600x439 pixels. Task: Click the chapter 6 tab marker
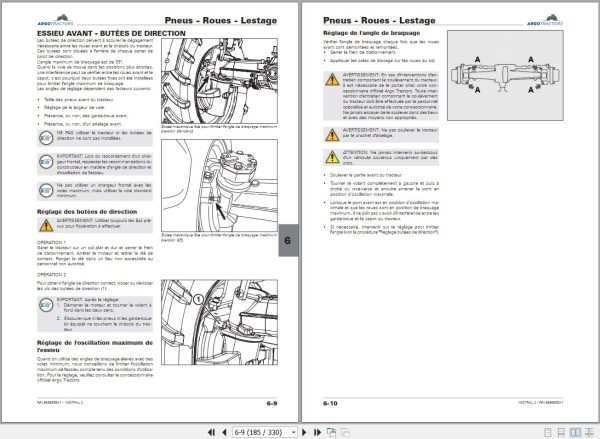[288, 240]
